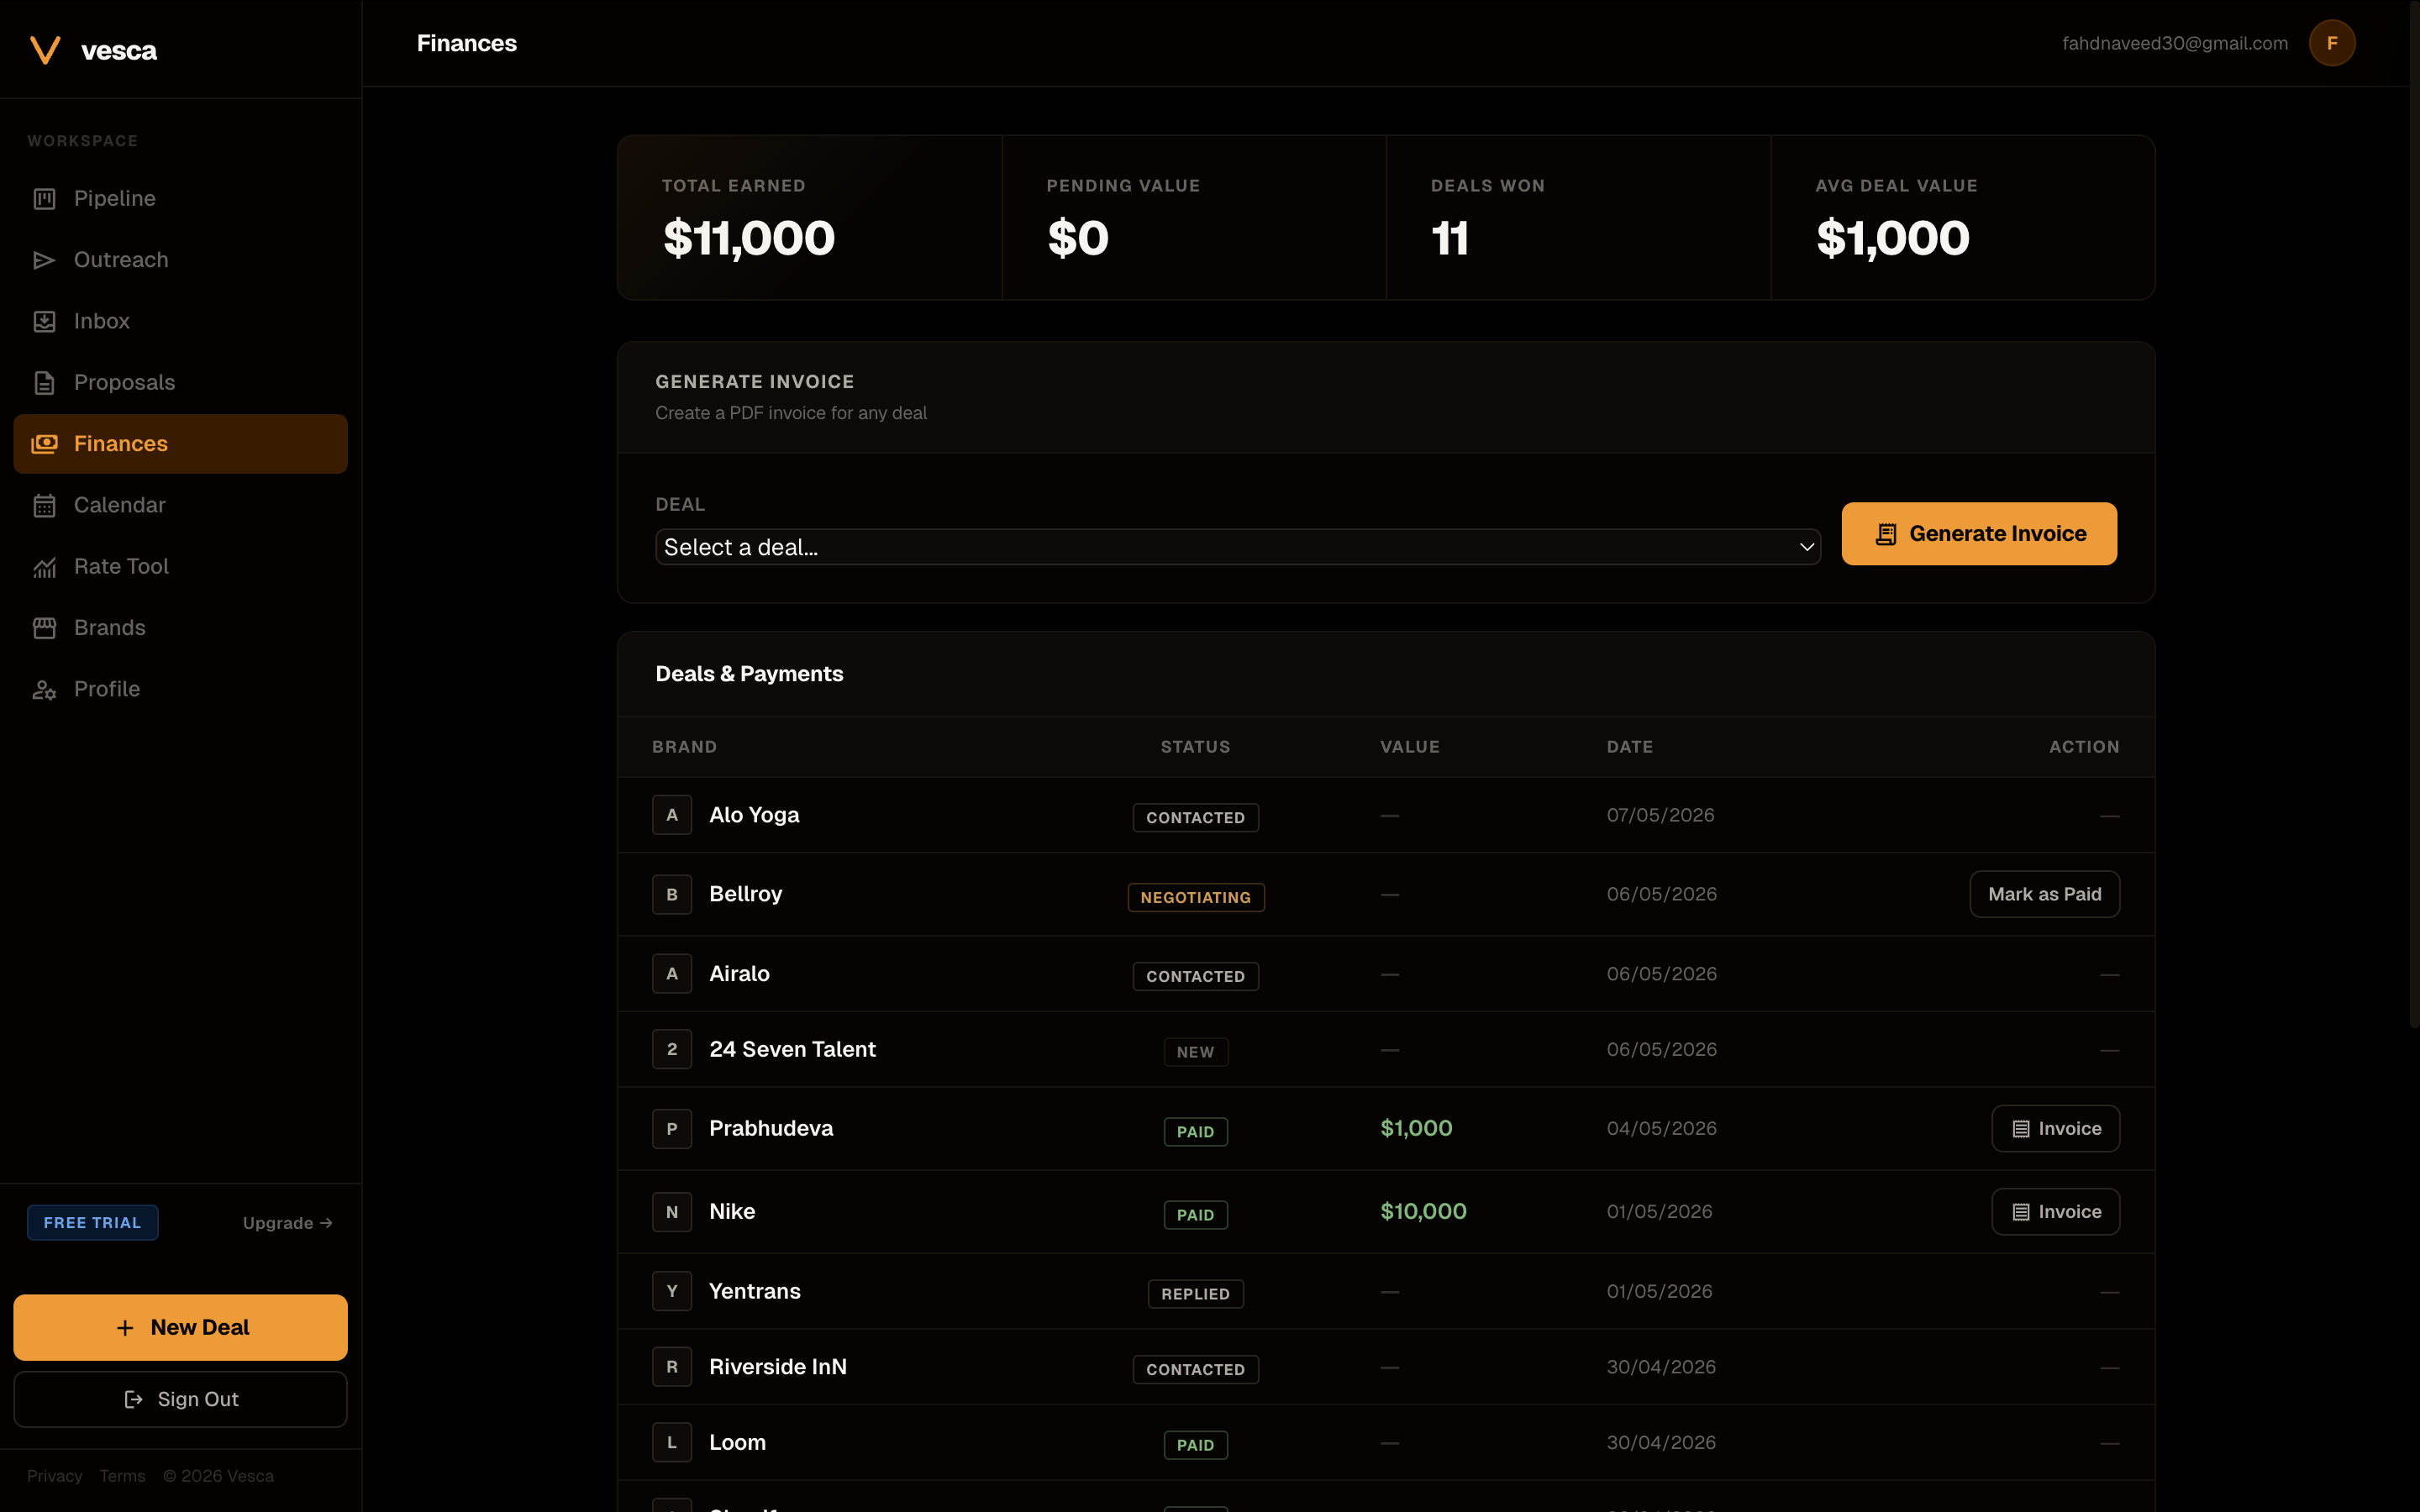Open the Select a deal dropdown
This screenshot has height=1512, width=2420.
tap(1238, 547)
